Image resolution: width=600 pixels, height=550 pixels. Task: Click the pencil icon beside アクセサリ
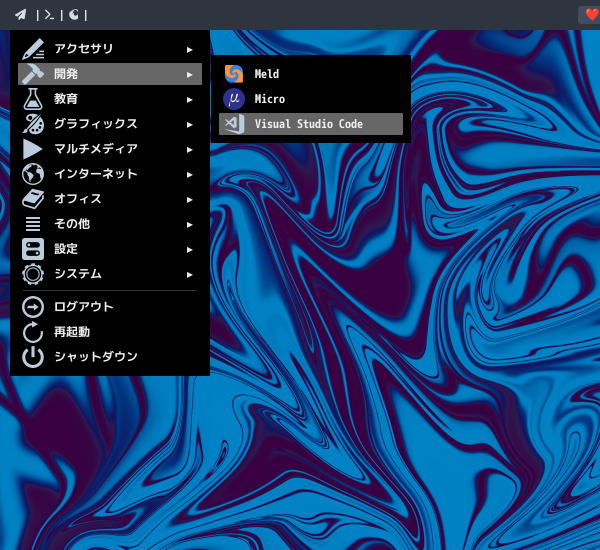33,49
